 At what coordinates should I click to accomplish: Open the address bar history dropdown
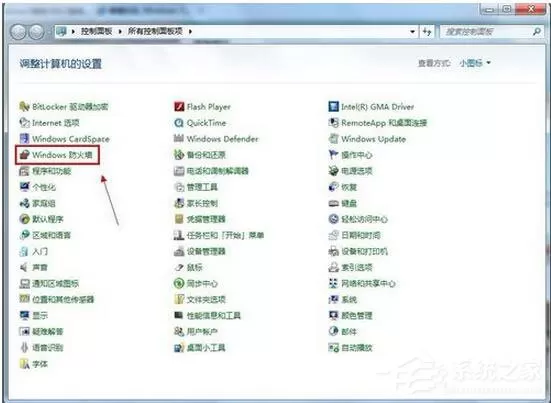pyautogui.click(x=413, y=32)
